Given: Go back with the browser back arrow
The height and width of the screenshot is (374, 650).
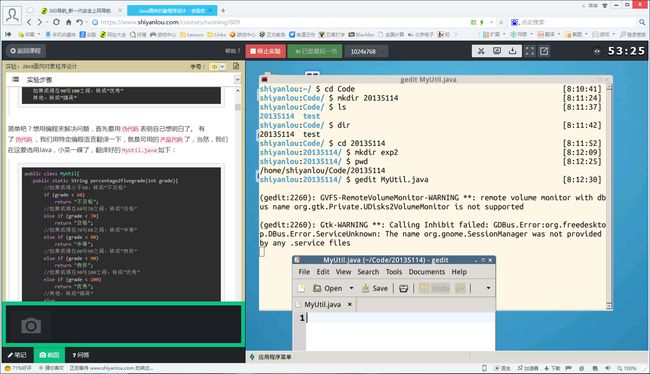Looking at the screenshot, I should coord(29,22).
